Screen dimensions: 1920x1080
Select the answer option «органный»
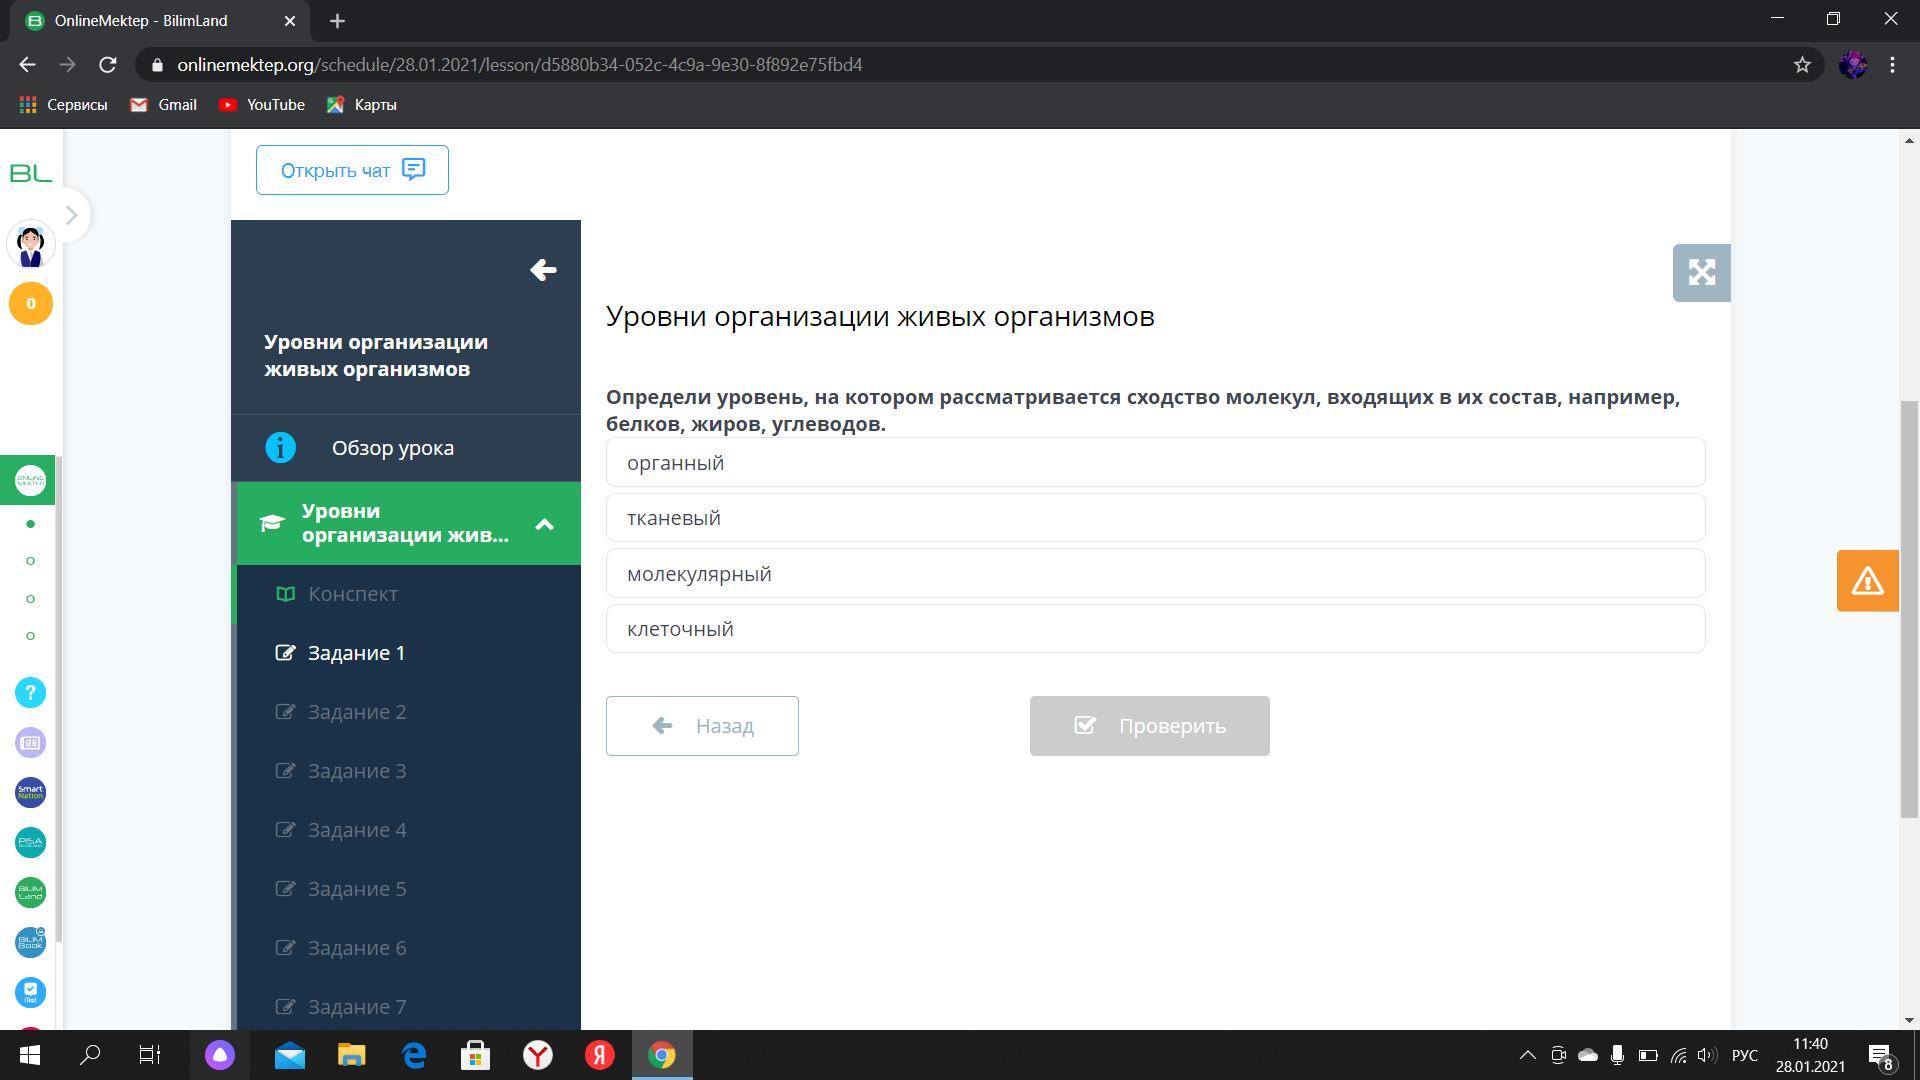pyautogui.click(x=1155, y=463)
